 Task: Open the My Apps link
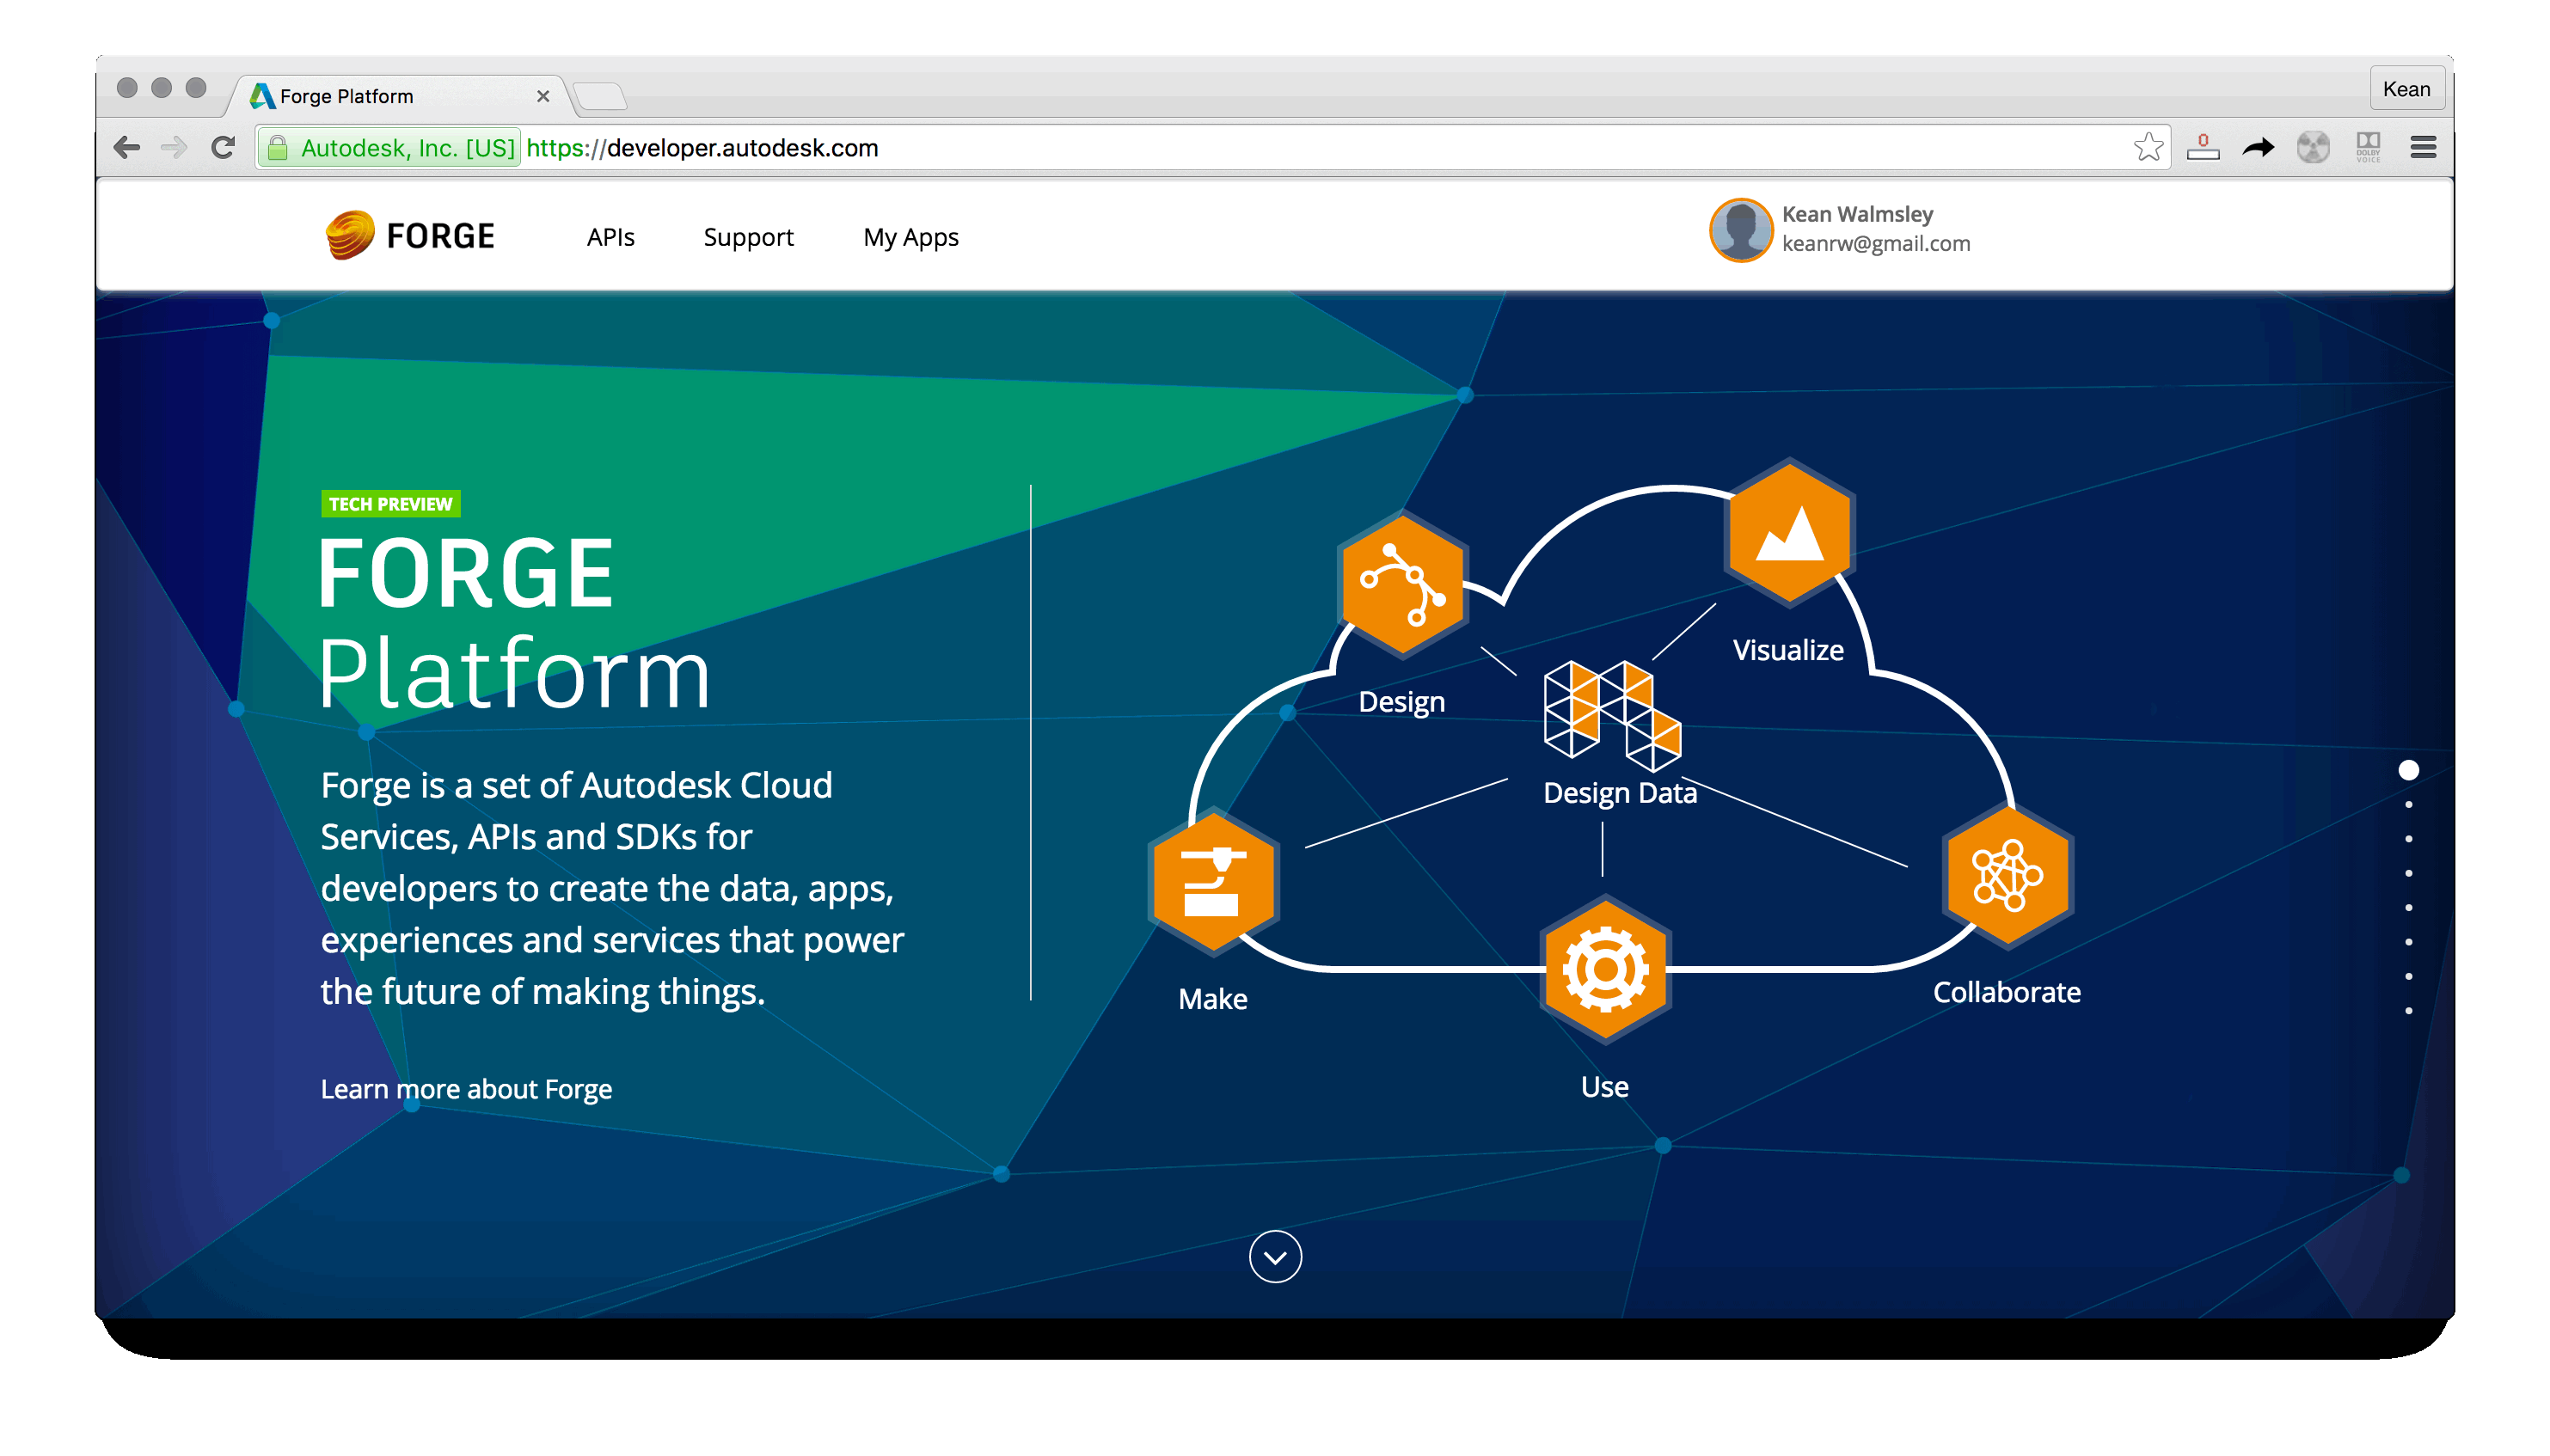[910, 237]
